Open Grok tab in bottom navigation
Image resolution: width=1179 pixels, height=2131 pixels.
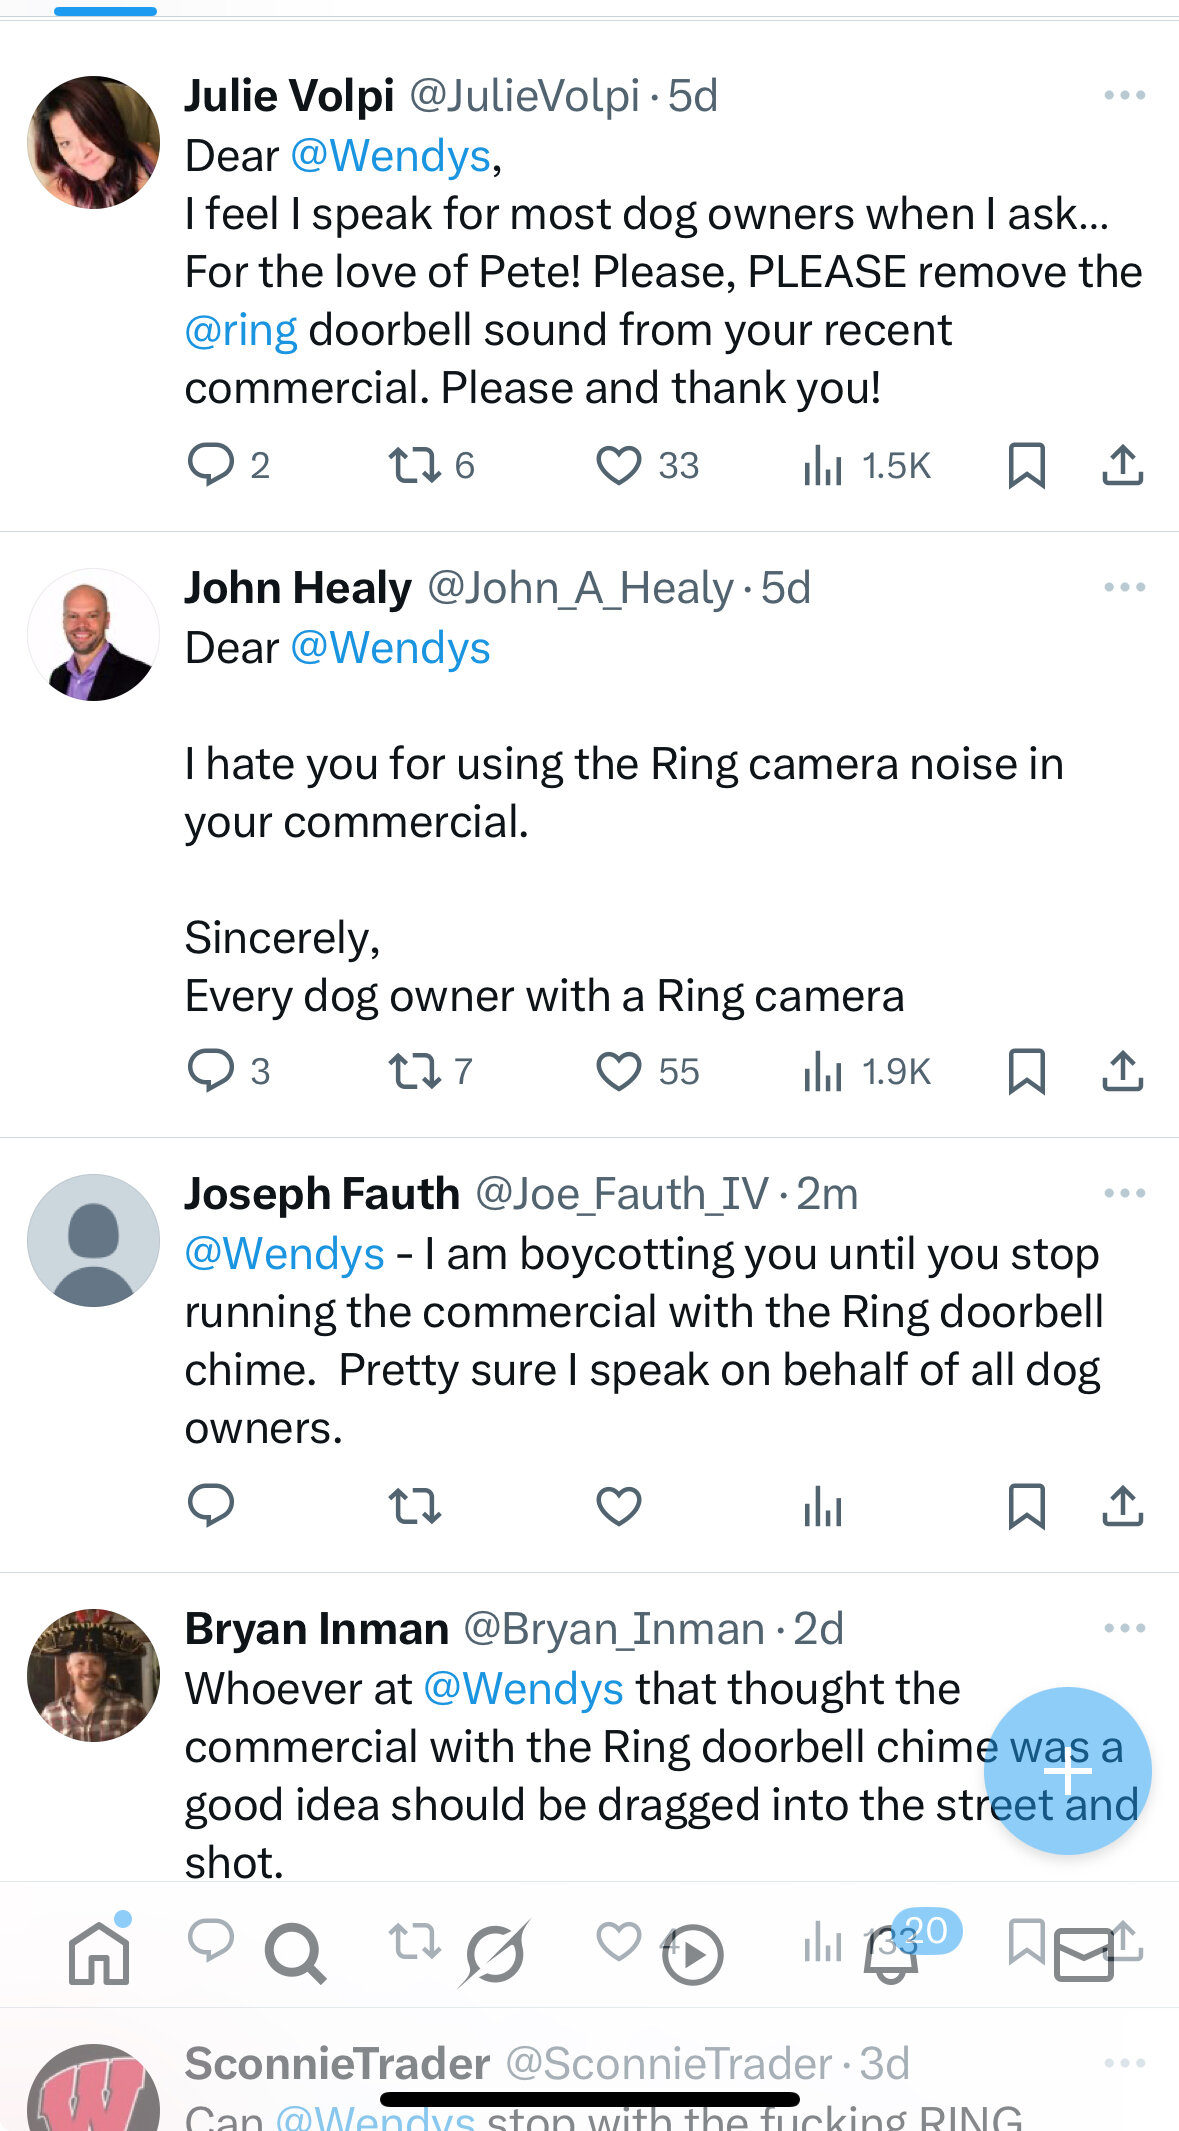[494, 1953]
